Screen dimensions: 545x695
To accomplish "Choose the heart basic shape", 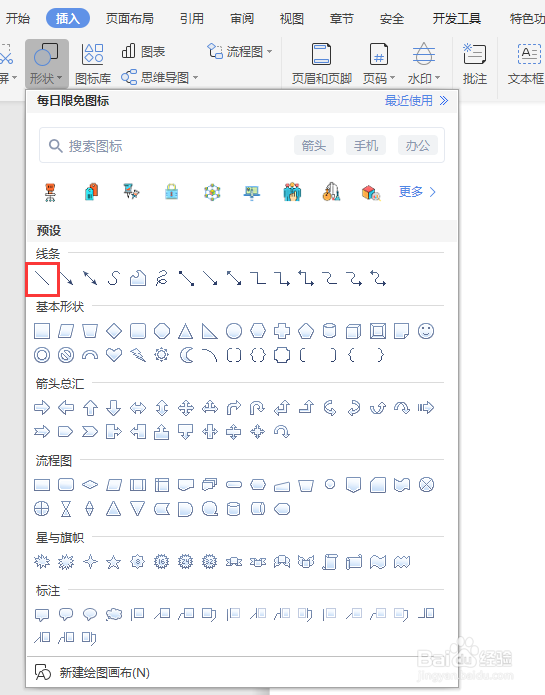I will coord(114,355).
